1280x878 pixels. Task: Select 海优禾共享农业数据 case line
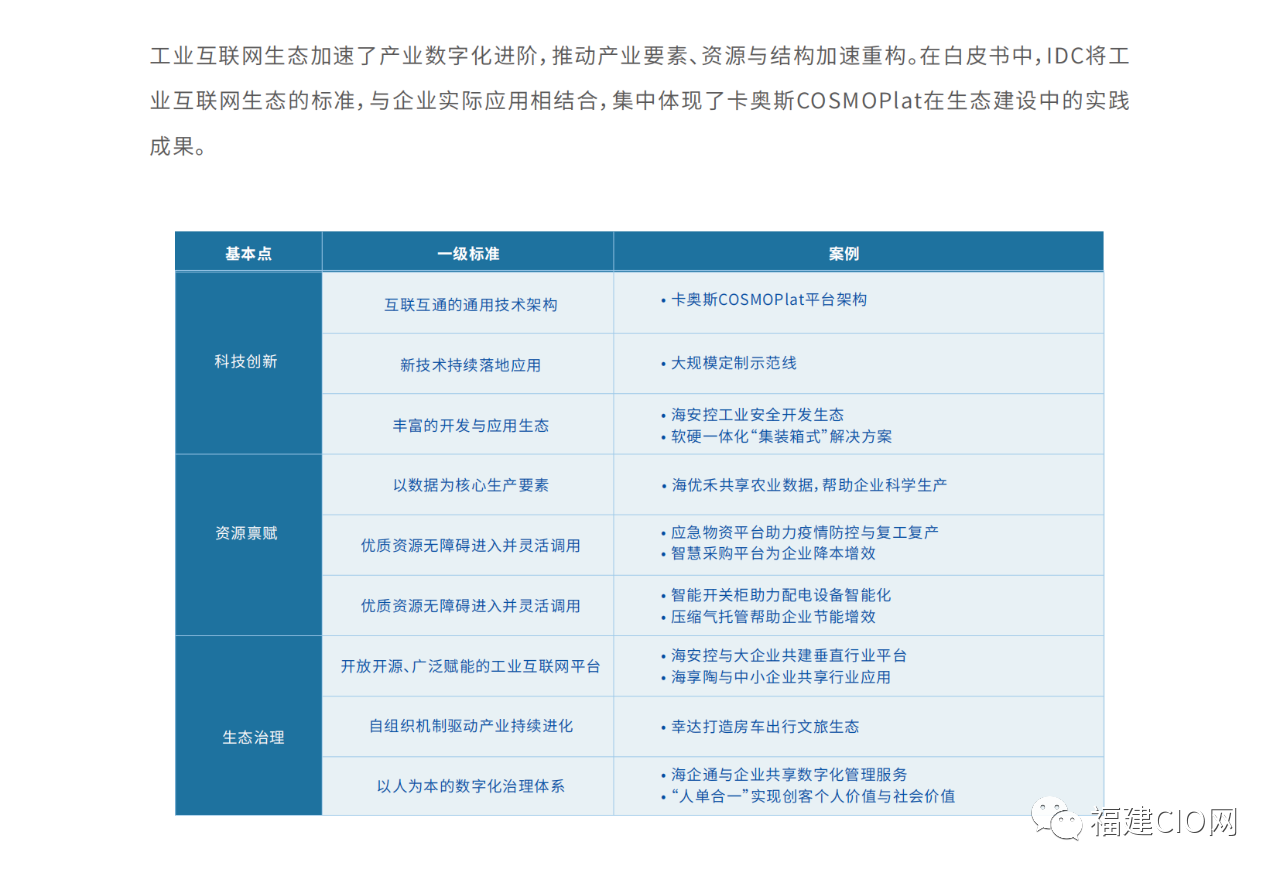(803, 485)
